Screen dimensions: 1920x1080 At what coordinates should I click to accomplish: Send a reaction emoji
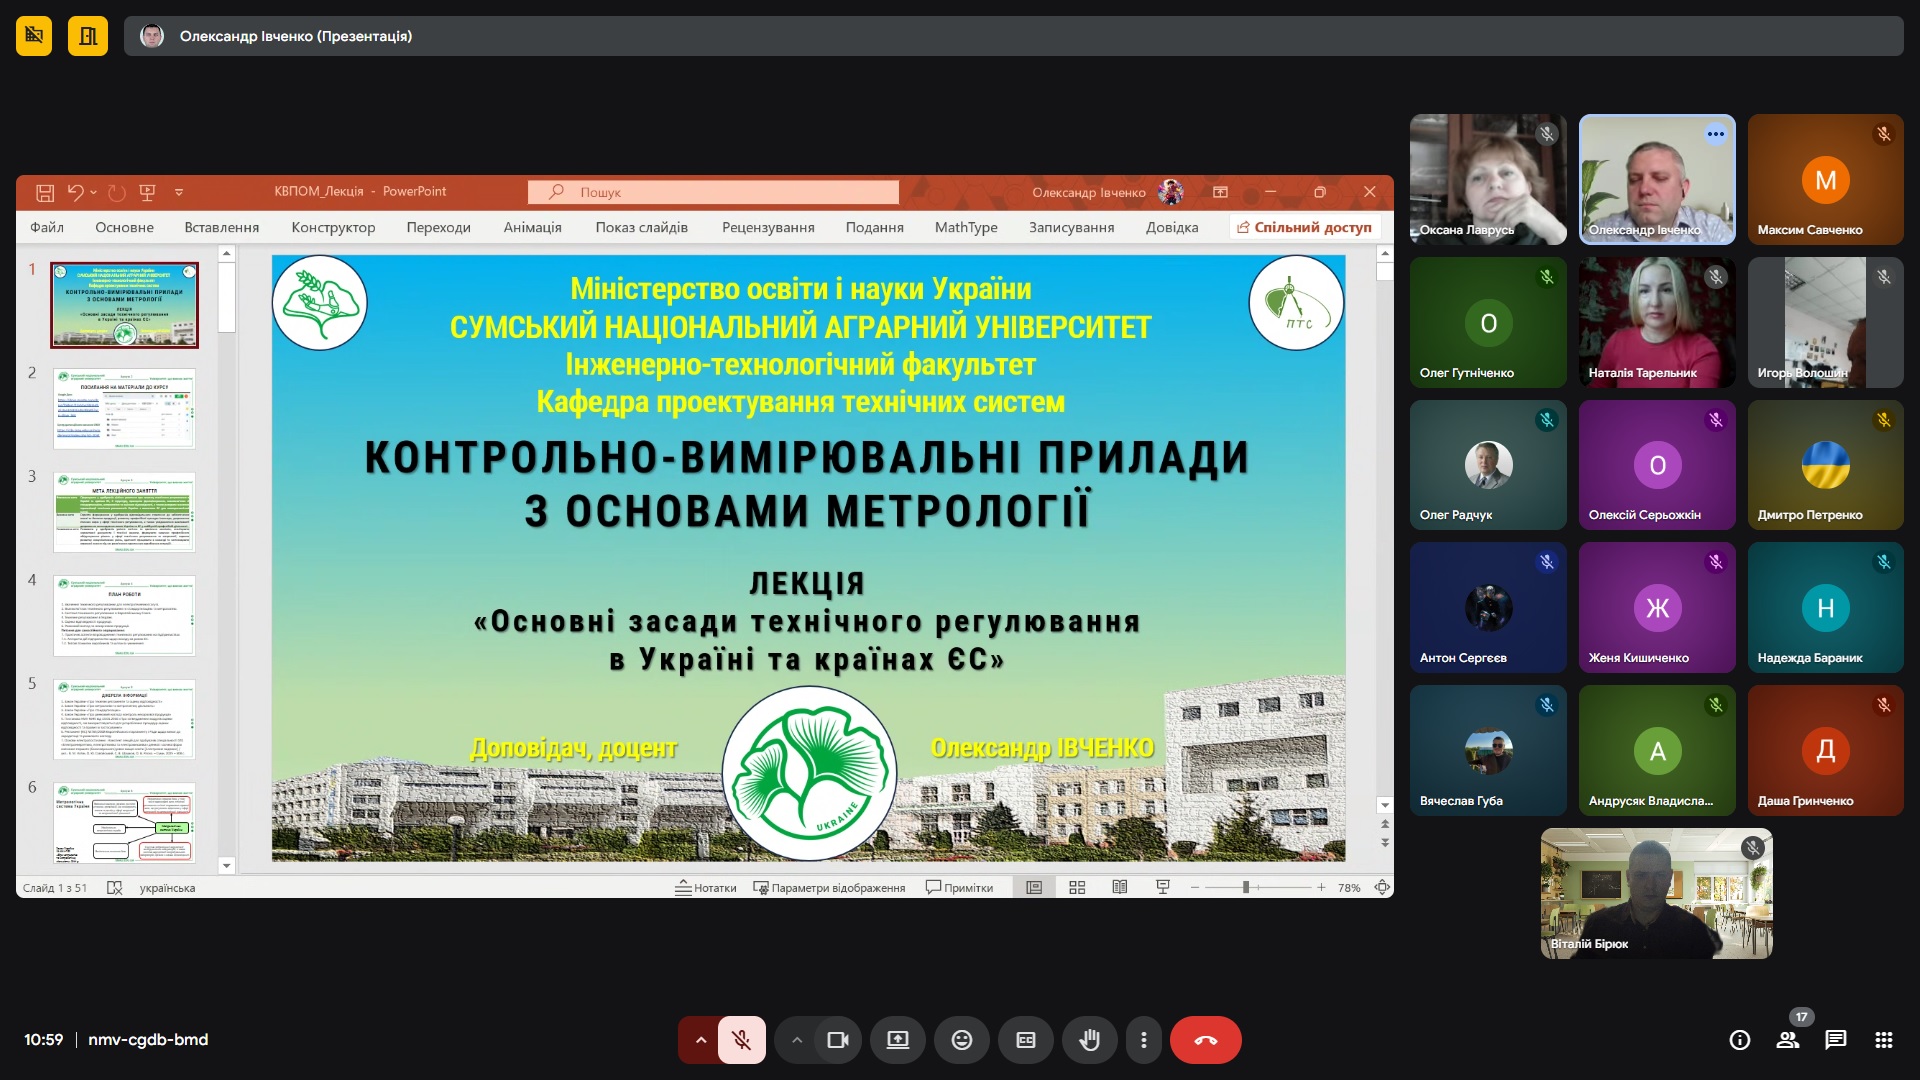point(961,1040)
